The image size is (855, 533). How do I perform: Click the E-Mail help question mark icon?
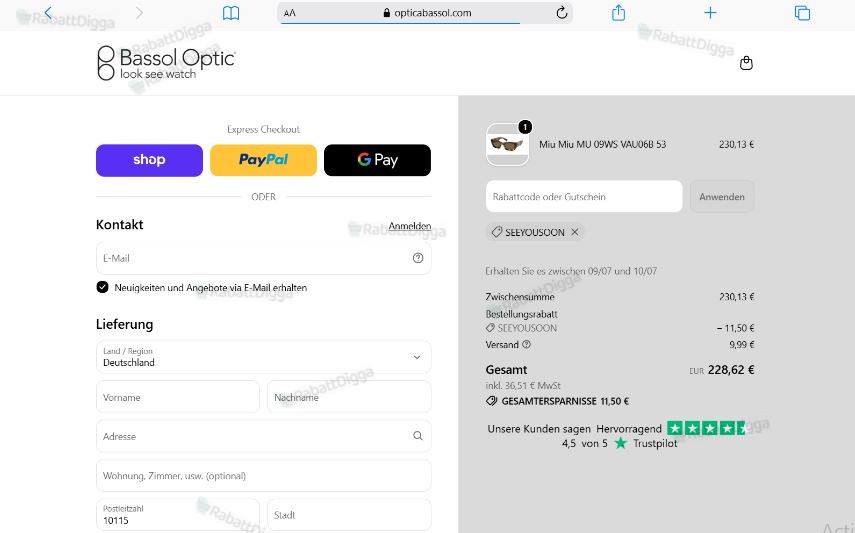pos(418,258)
